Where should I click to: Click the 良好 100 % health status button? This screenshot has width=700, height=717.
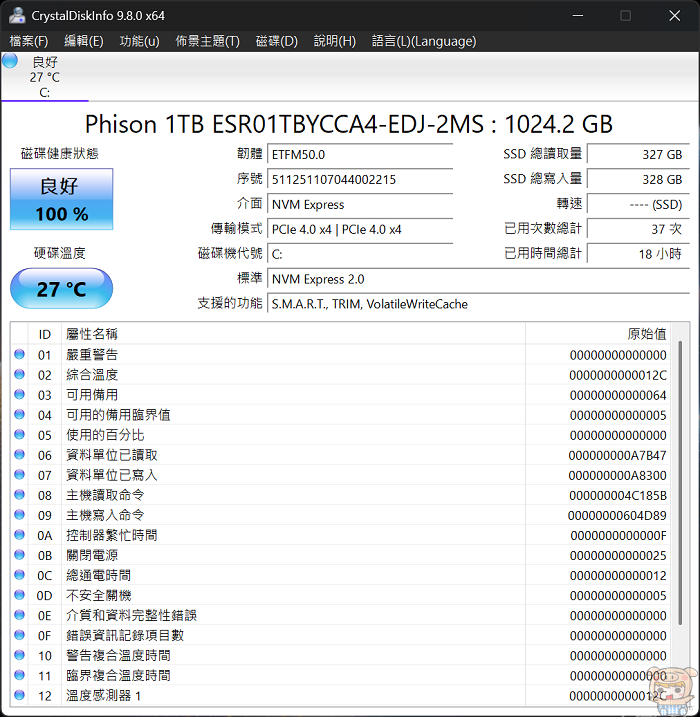pyautogui.click(x=62, y=200)
